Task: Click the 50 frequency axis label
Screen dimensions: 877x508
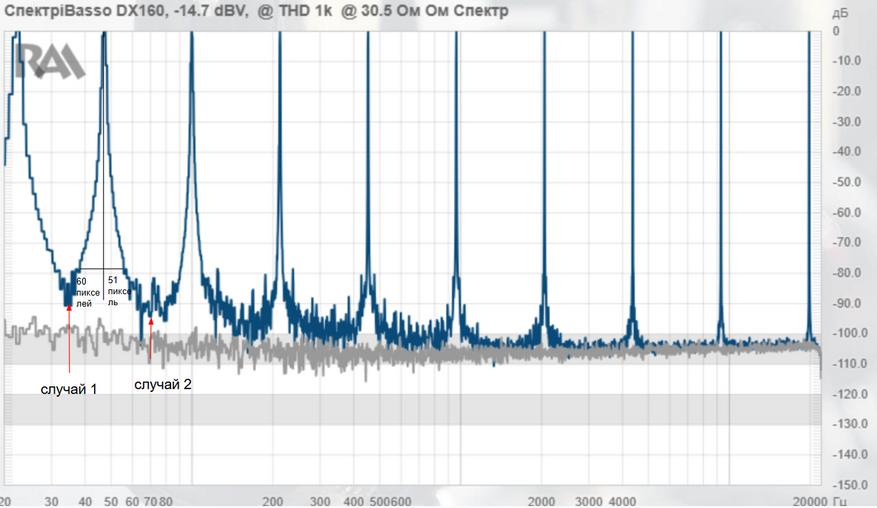Action: point(111,501)
